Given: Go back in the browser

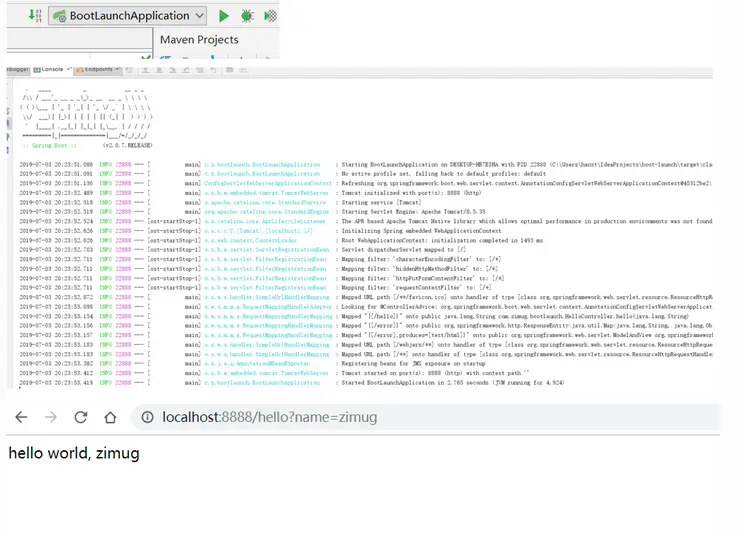Looking at the screenshot, I should (x=21, y=417).
